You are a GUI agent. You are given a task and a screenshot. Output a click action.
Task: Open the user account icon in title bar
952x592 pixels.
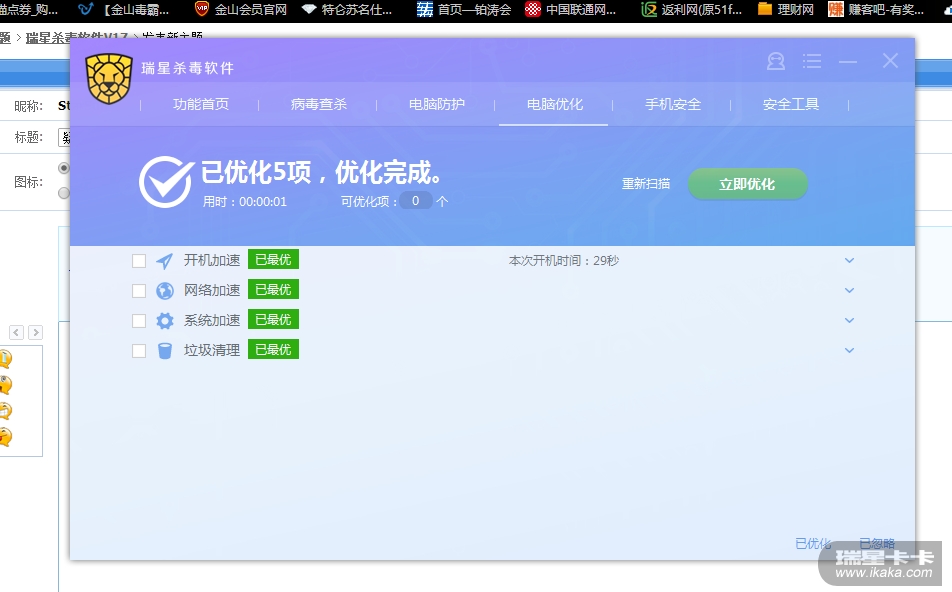point(775,61)
